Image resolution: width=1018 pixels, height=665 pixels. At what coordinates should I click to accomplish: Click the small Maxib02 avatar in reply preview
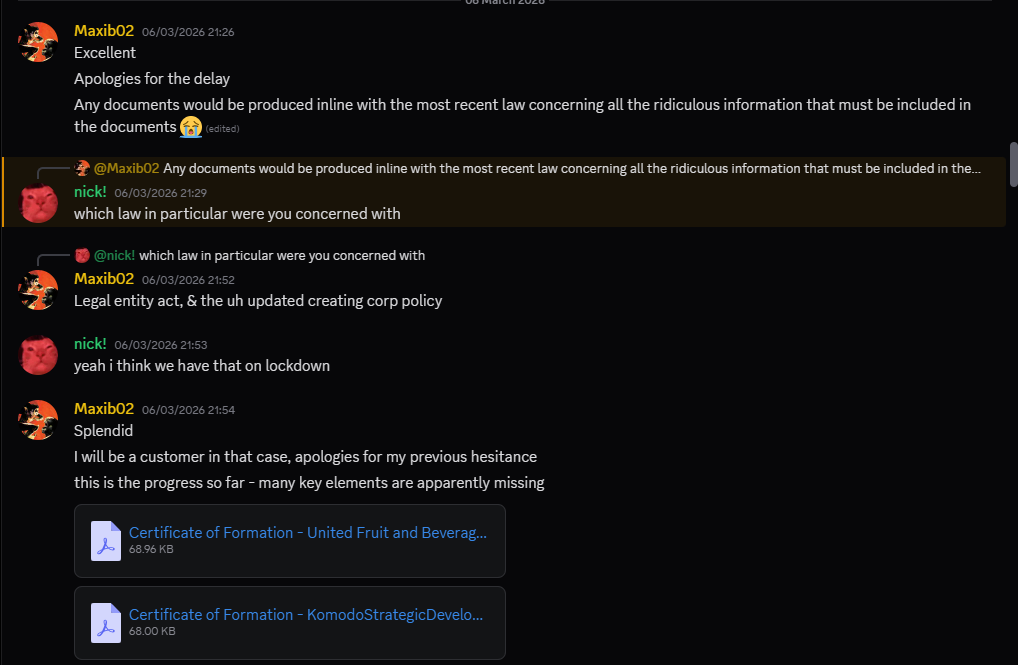pos(83,168)
